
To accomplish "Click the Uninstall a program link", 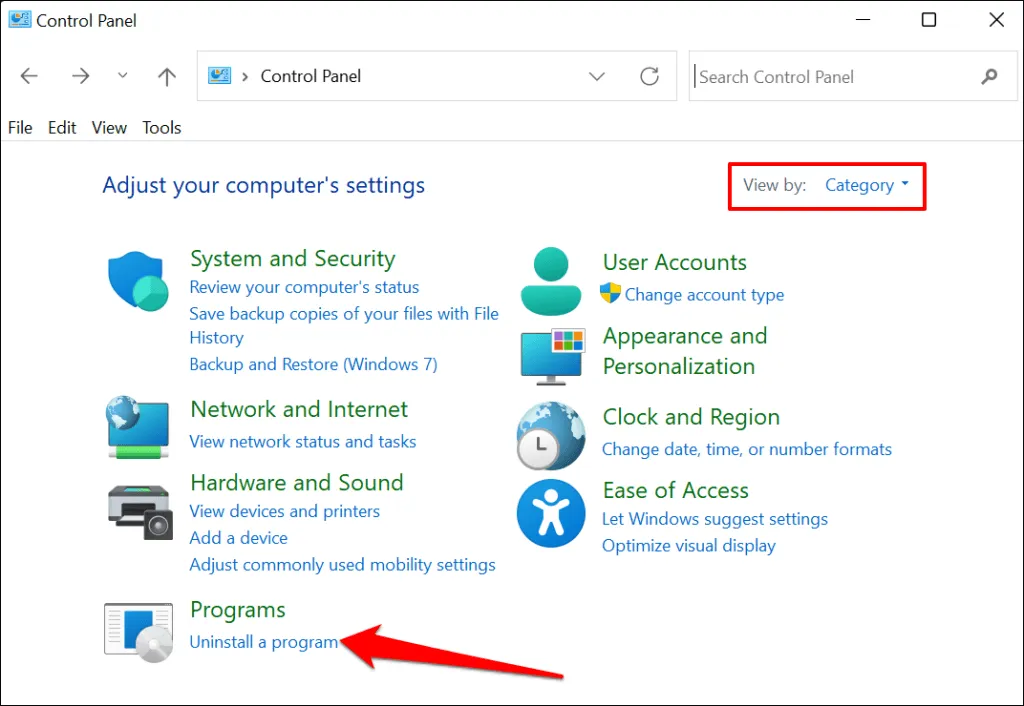I will (264, 642).
